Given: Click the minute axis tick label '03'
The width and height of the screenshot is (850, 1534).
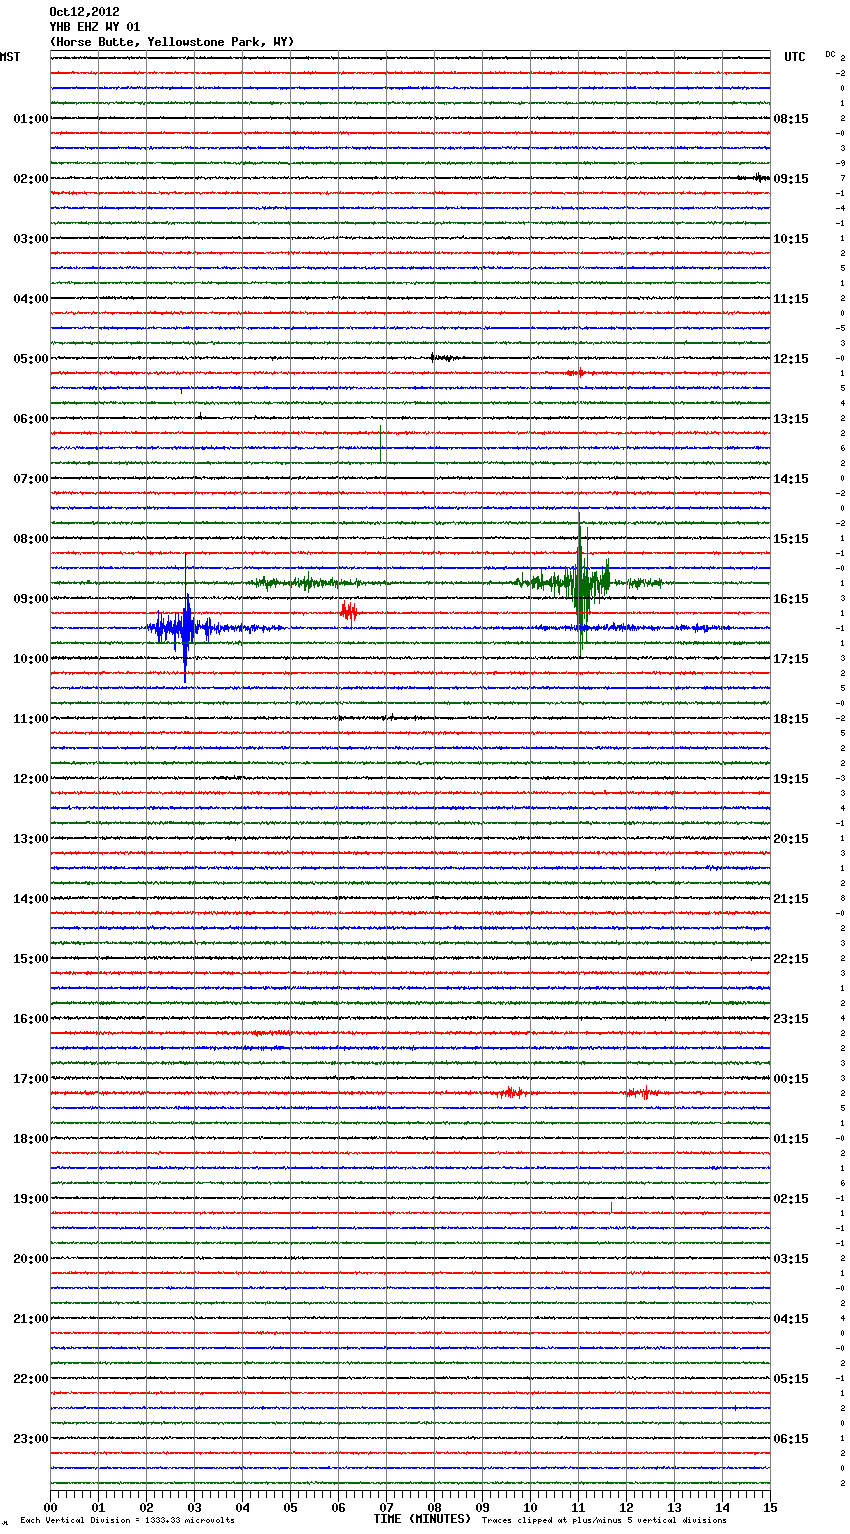Looking at the screenshot, I should pos(195,1507).
